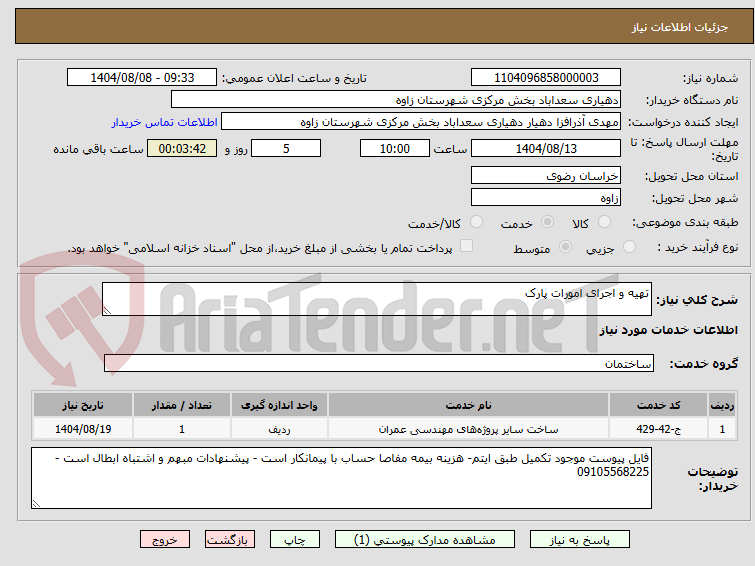Click service code cell ج-42-429
Viewport: 755px width, 566px height.
click(658, 429)
